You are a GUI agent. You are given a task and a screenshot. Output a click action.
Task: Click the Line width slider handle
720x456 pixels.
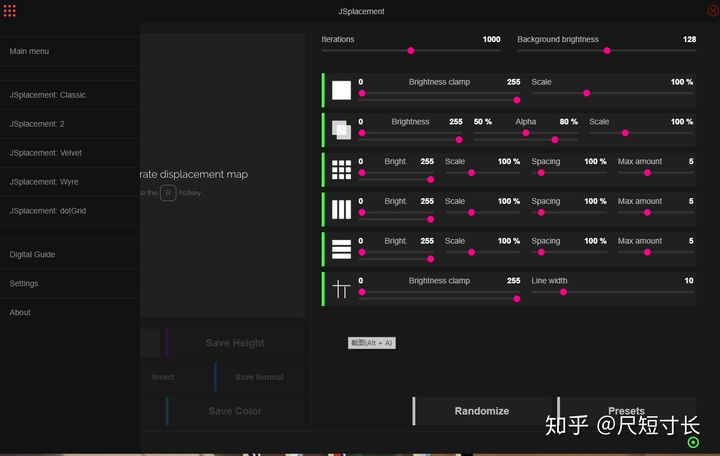click(x=563, y=292)
